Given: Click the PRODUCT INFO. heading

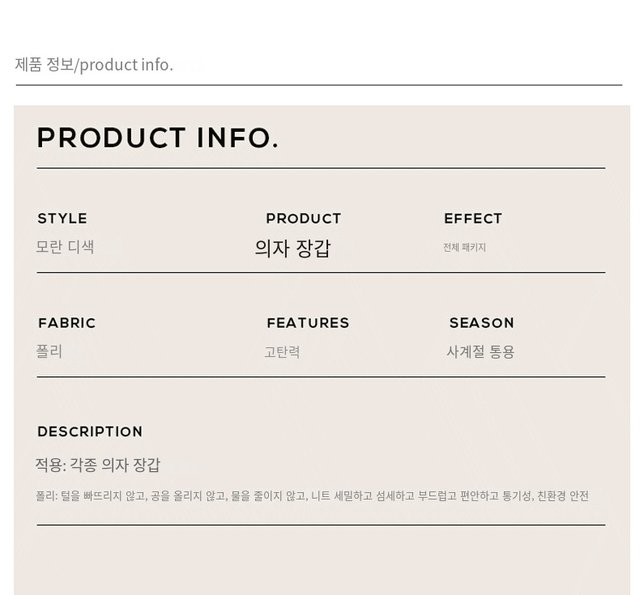Looking at the screenshot, I should tap(158, 138).
